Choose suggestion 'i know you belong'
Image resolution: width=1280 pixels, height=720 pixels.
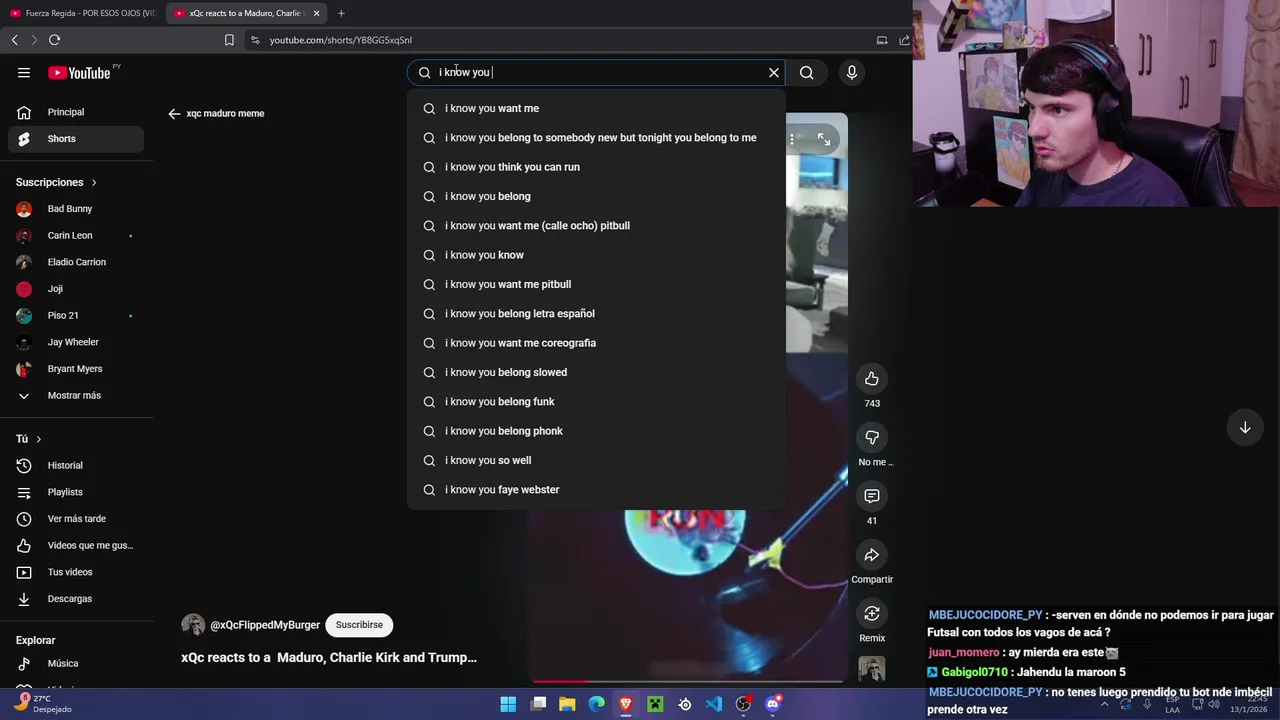click(596, 196)
